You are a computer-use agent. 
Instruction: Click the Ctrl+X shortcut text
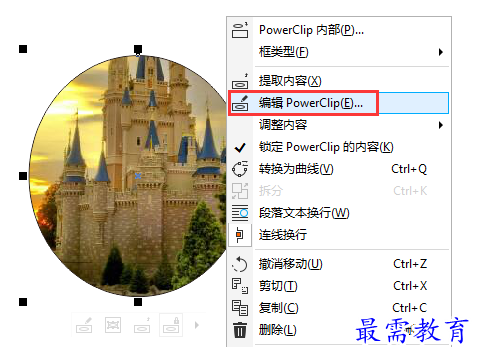pyautogui.click(x=410, y=286)
